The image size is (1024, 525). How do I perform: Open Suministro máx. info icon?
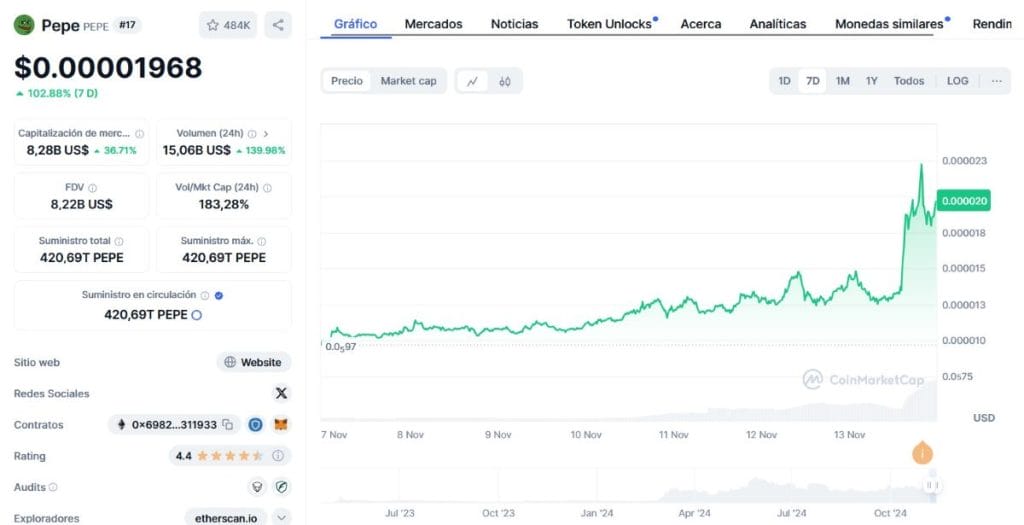pyautogui.click(x=261, y=242)
